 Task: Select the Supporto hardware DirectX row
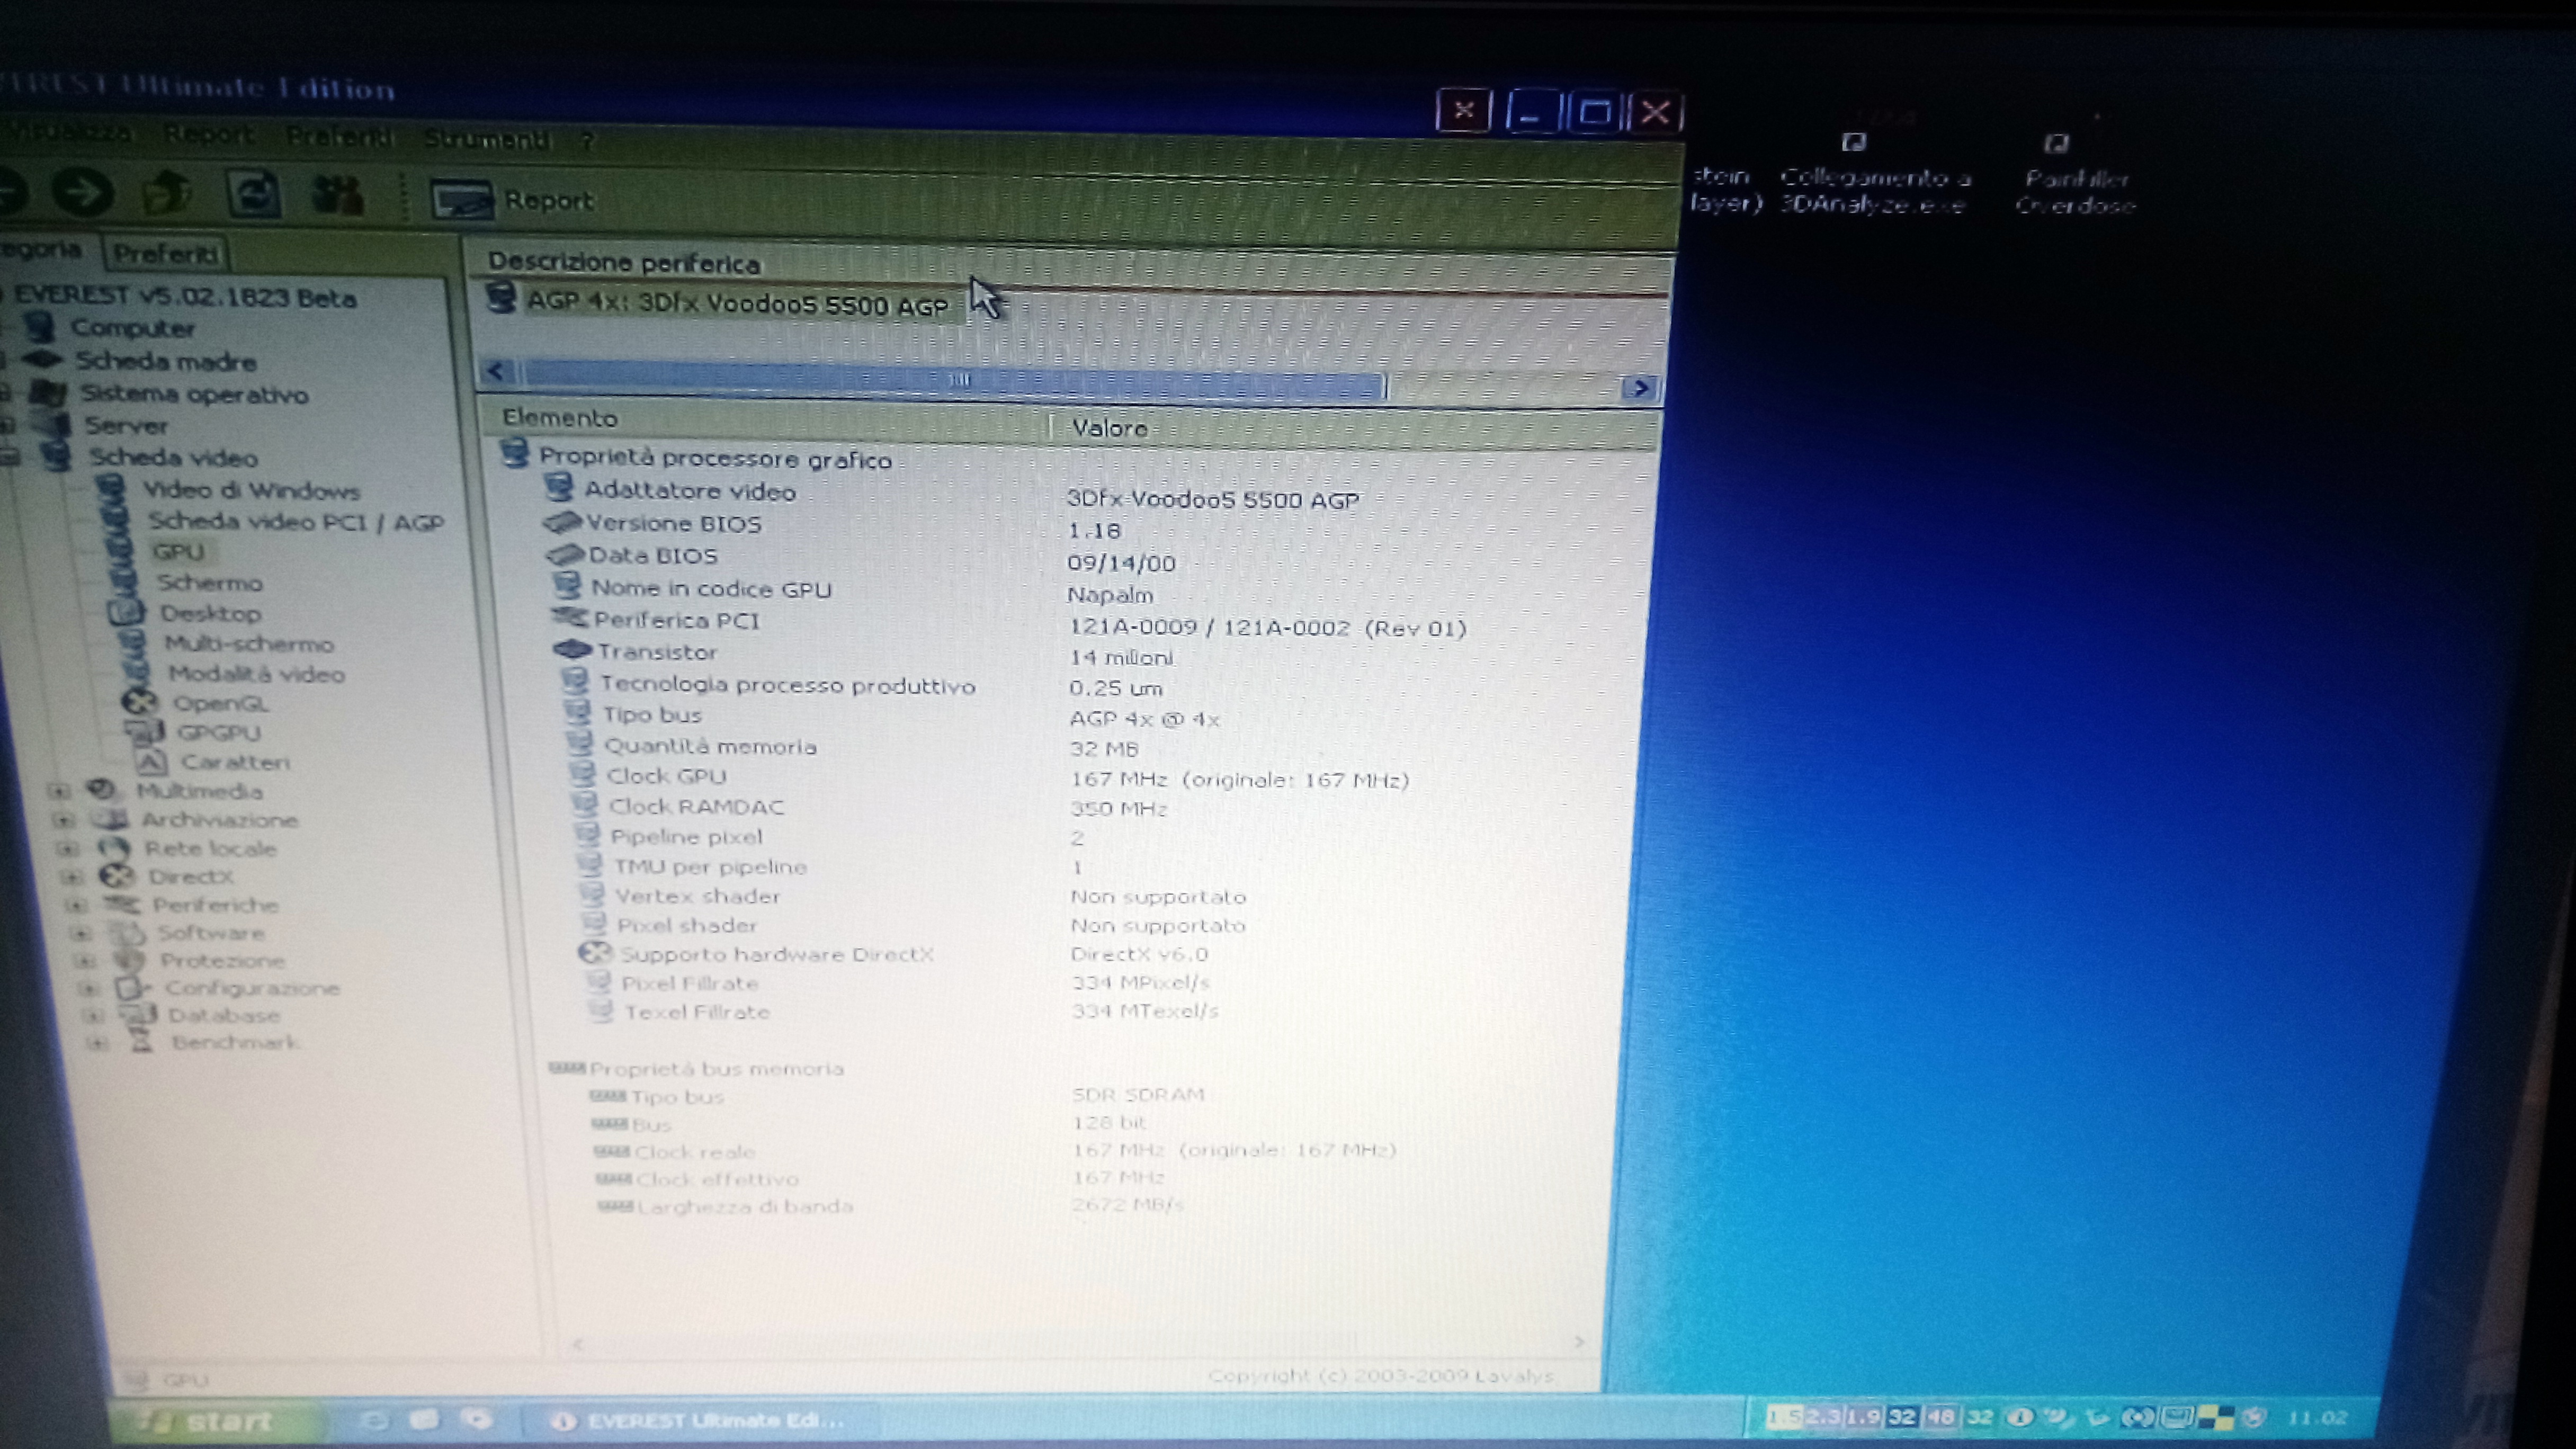click(776, 954)
